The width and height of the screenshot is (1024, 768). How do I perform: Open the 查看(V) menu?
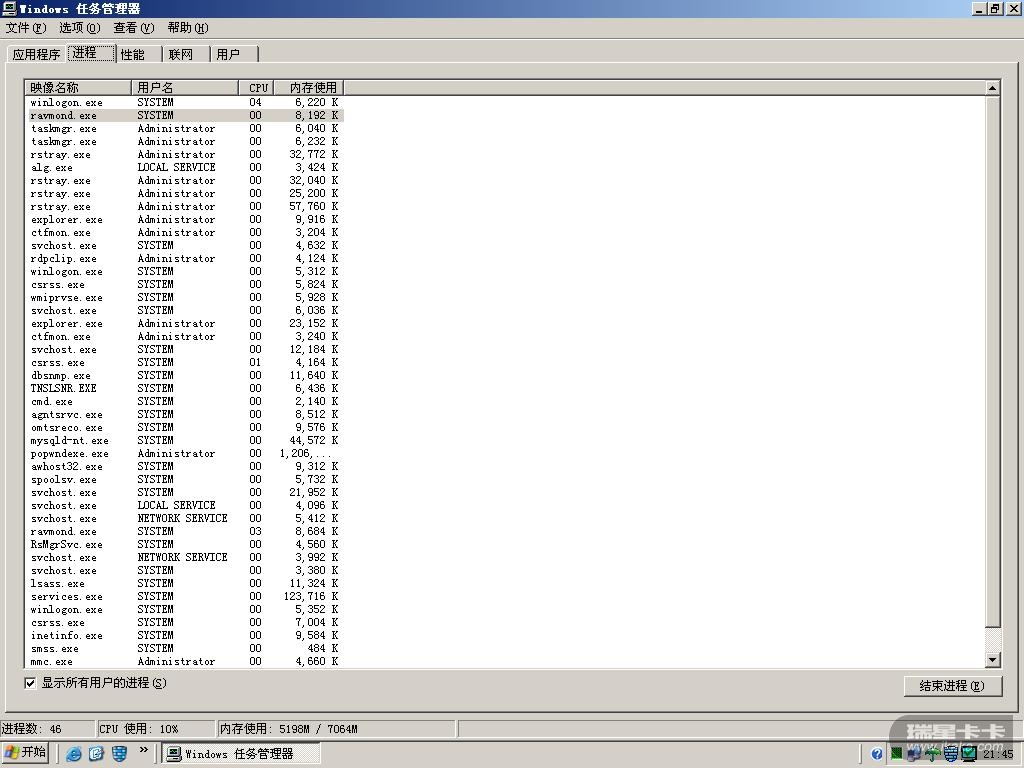click(x=134, y=27)
